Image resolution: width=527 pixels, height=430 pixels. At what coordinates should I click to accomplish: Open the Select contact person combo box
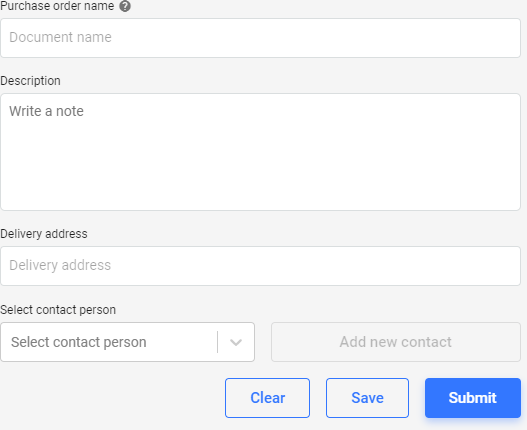[127, 342]
